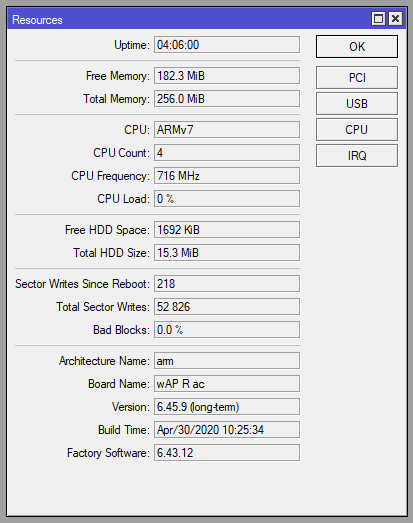Screen dimensions: 413x523
Task: Click the Total Sector Writes field
Action: 227,307
